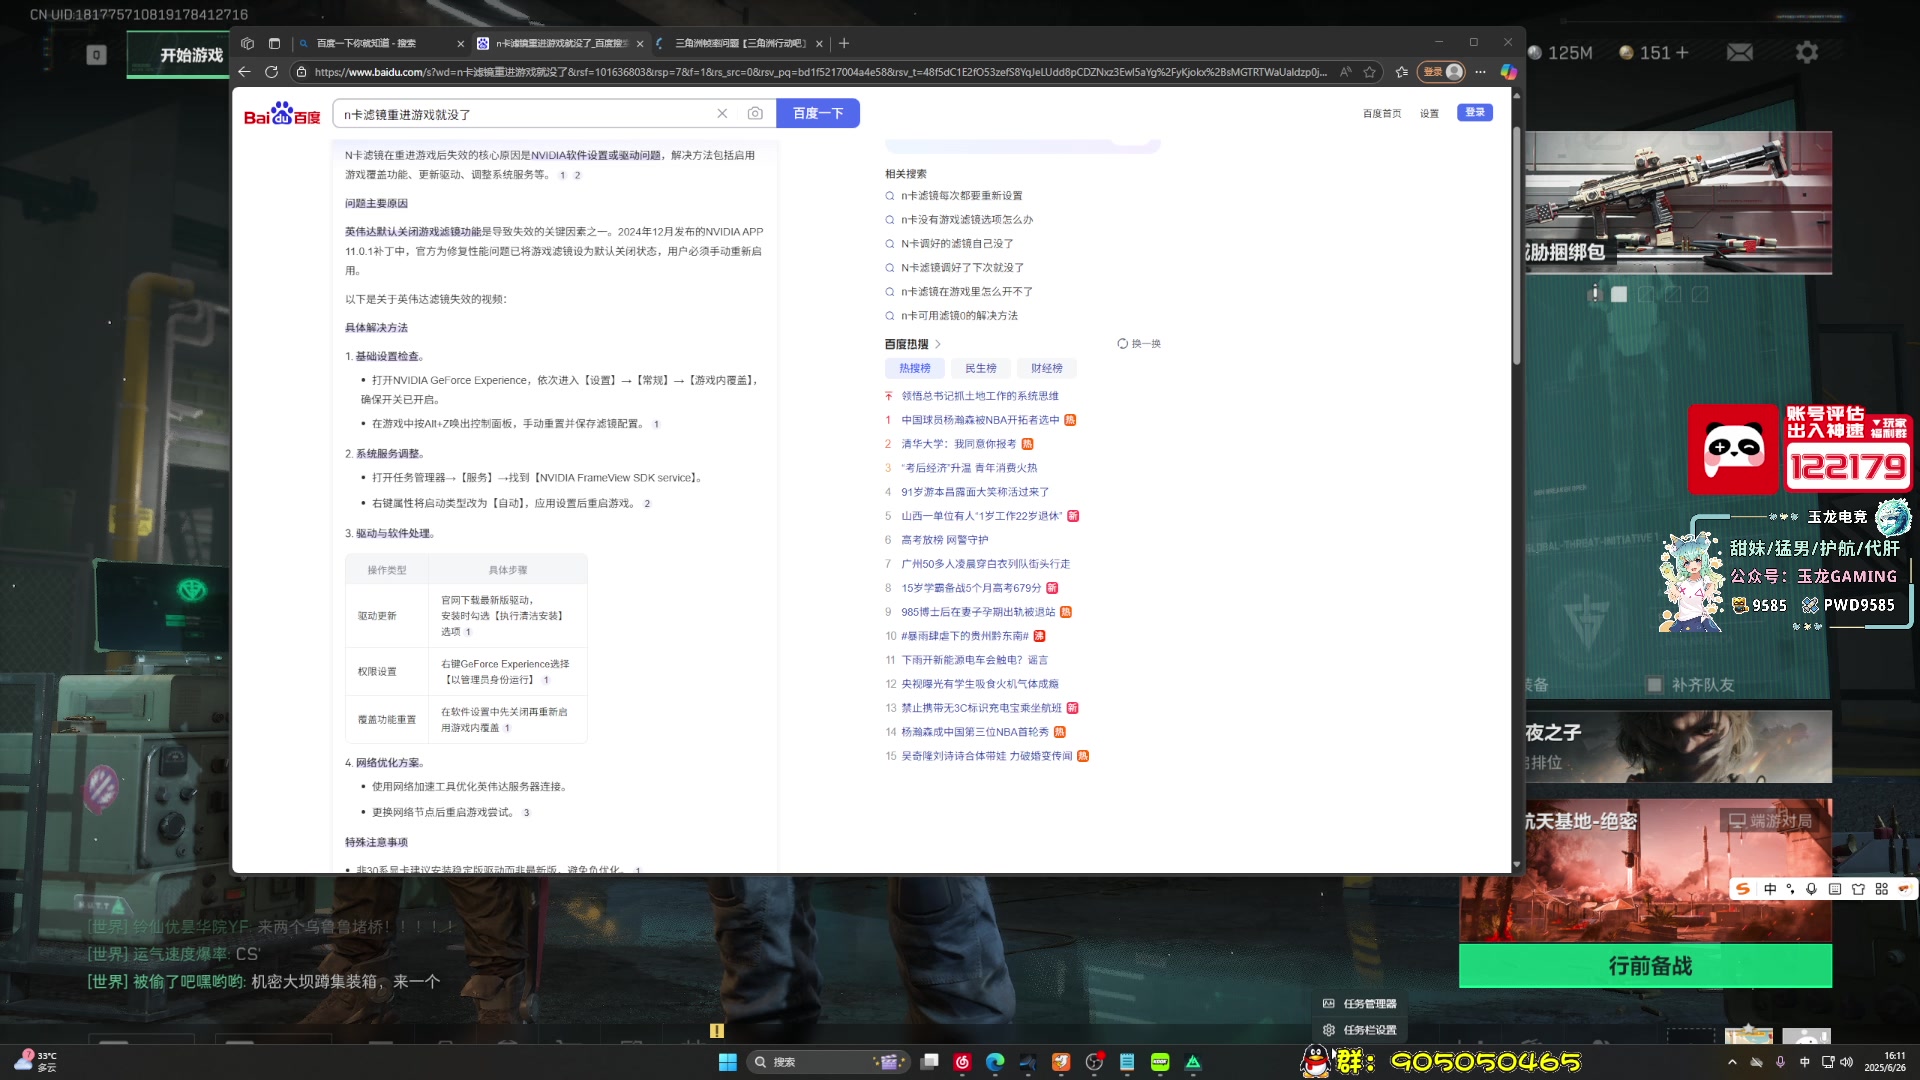This screenshot has width=1920, height=1080.
Task: Open NetEase Cloud Music from the taskbar
Action: pos(962,1062)
